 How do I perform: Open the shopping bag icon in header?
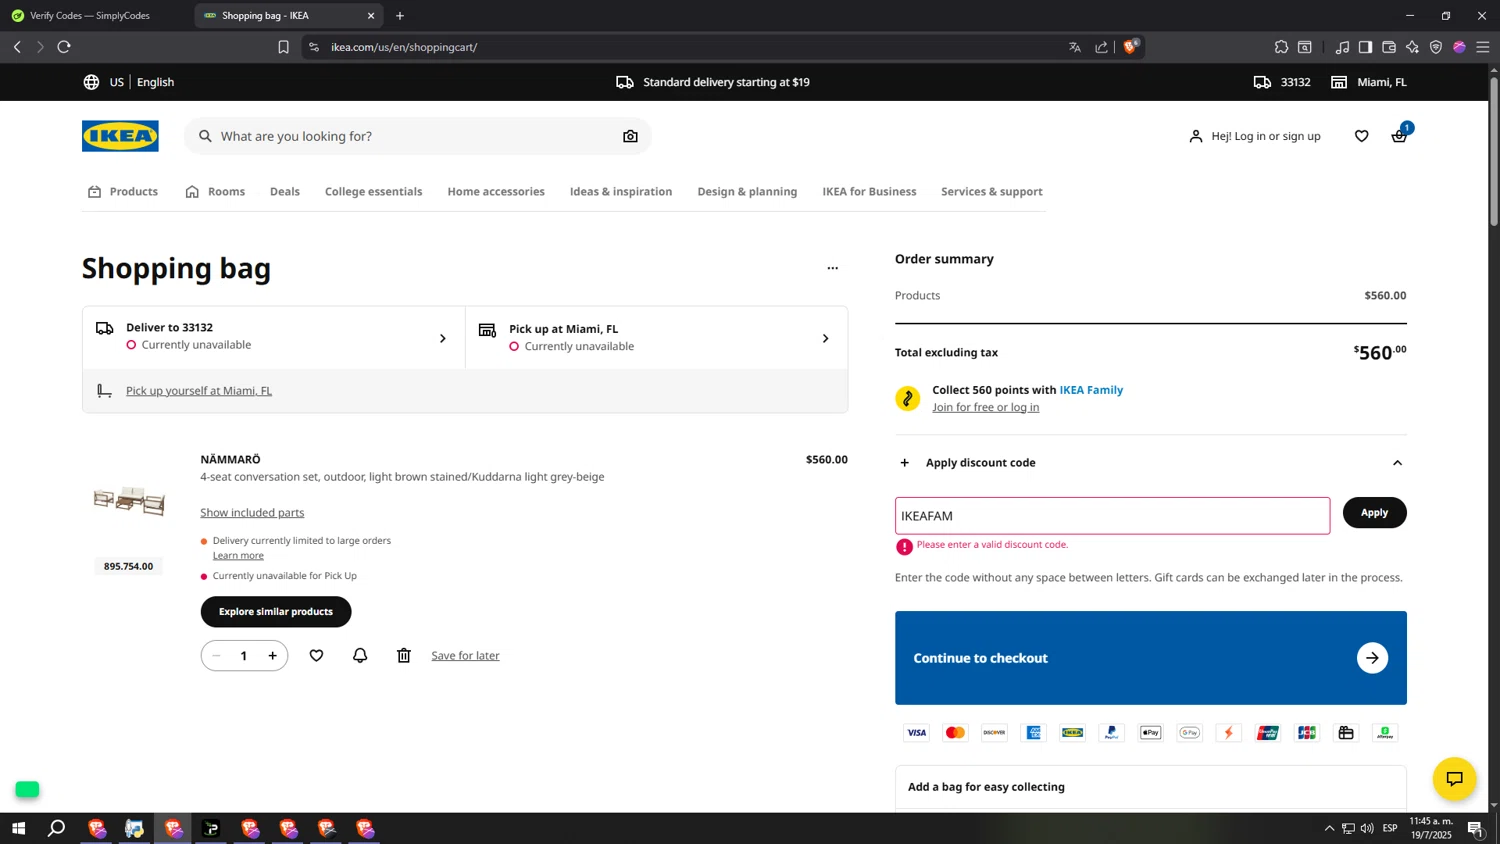click(x=1399, y=136)
